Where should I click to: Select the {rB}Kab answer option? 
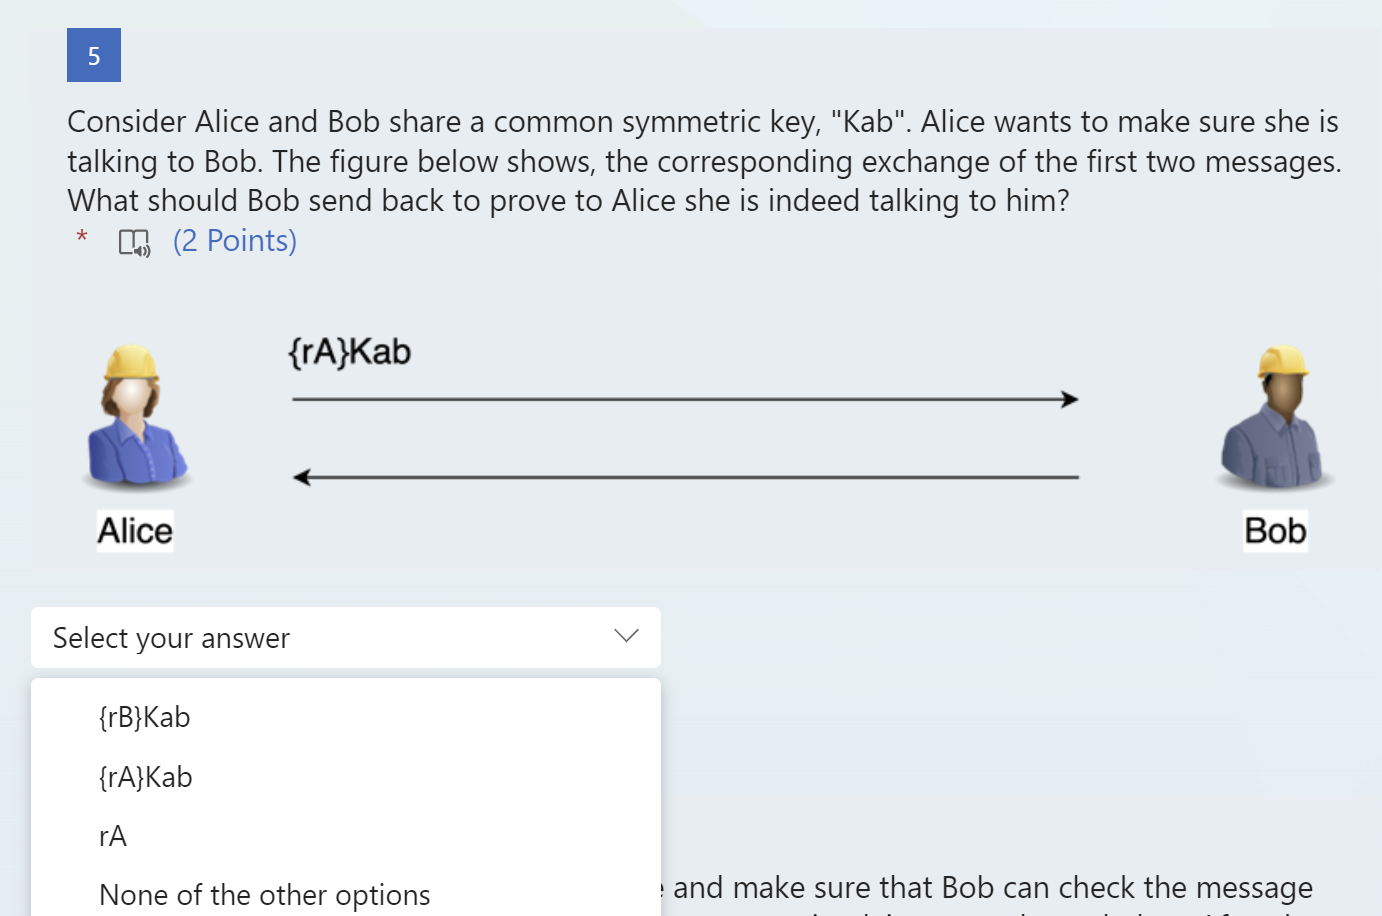(x=143, y=716)
